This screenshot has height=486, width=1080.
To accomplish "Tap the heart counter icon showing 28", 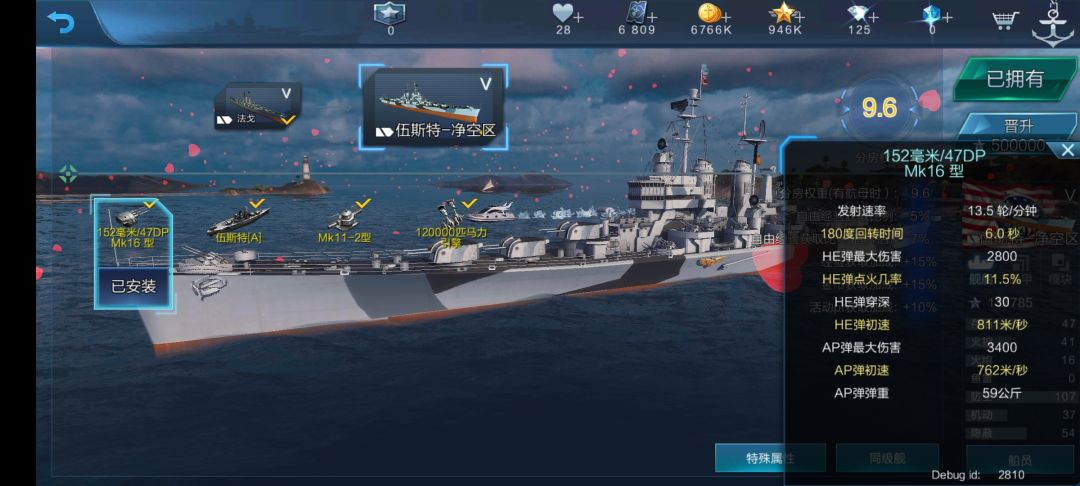I will 563,13.
